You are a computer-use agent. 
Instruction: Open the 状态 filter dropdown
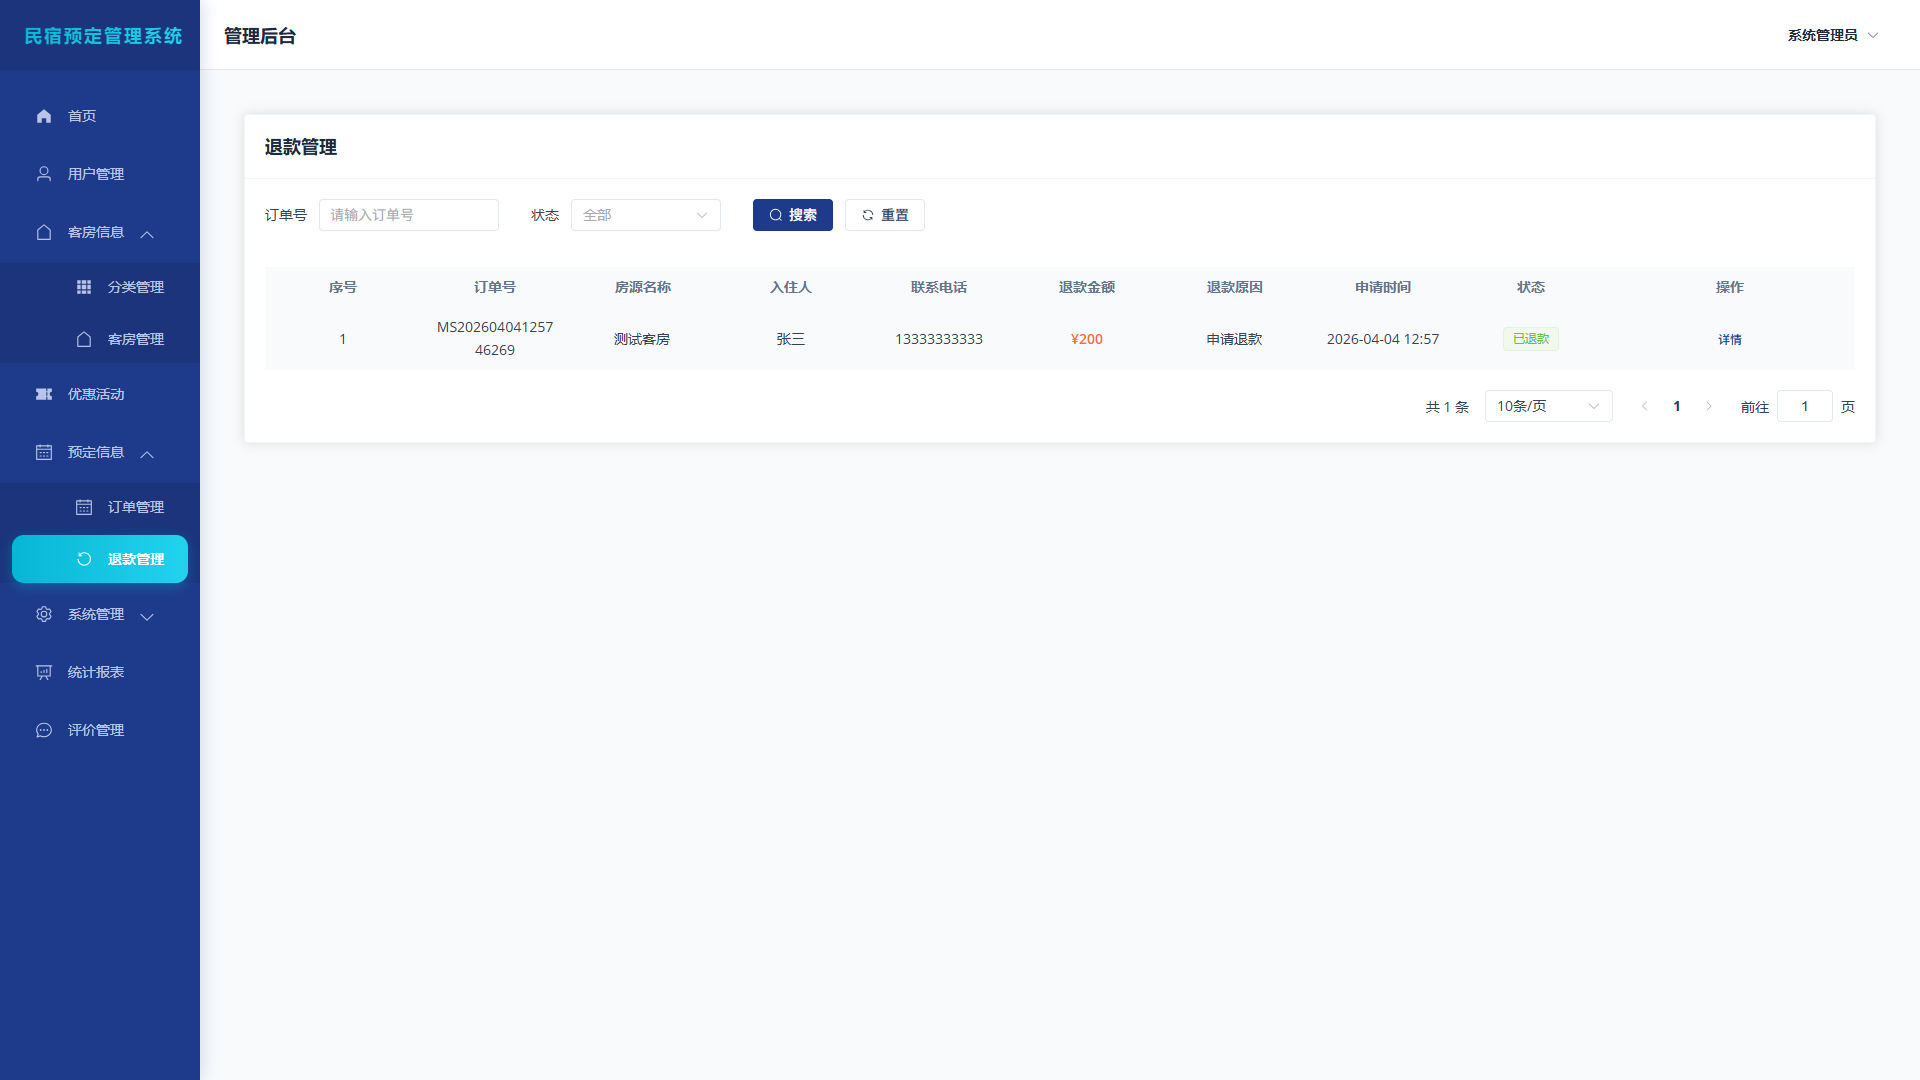click(x=646, y=215)
